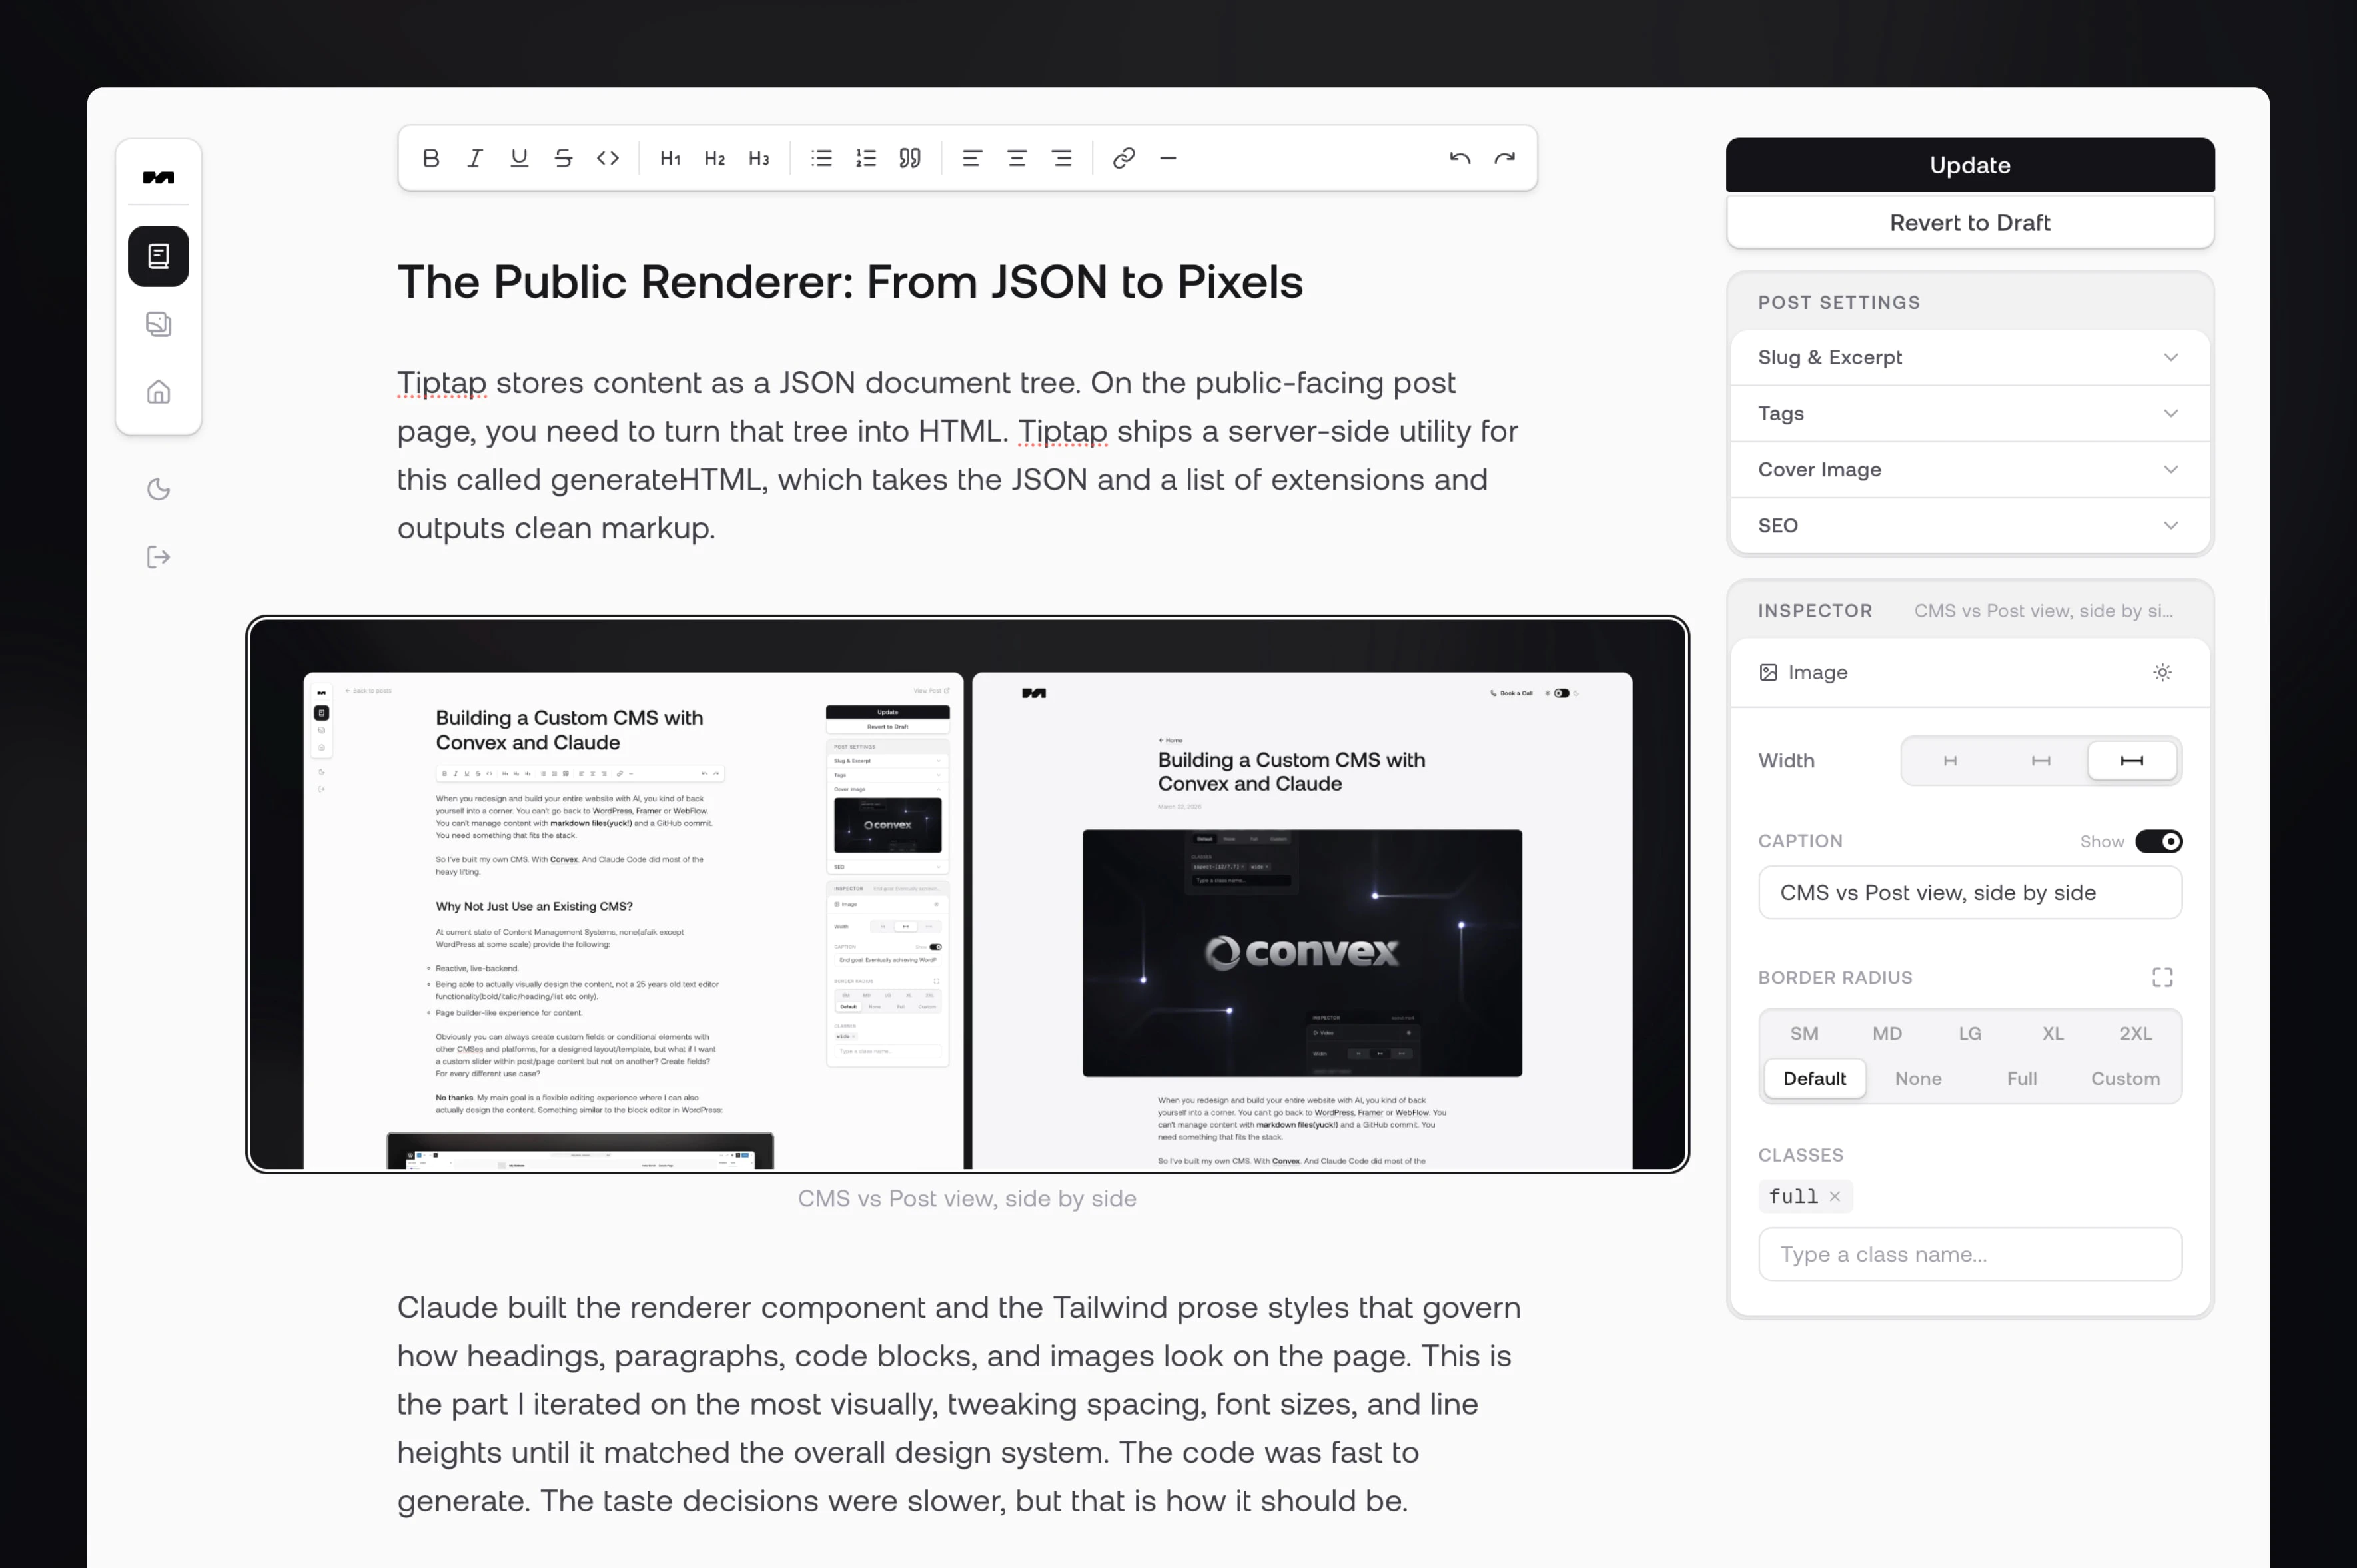Center align text

click(1016, 158)
